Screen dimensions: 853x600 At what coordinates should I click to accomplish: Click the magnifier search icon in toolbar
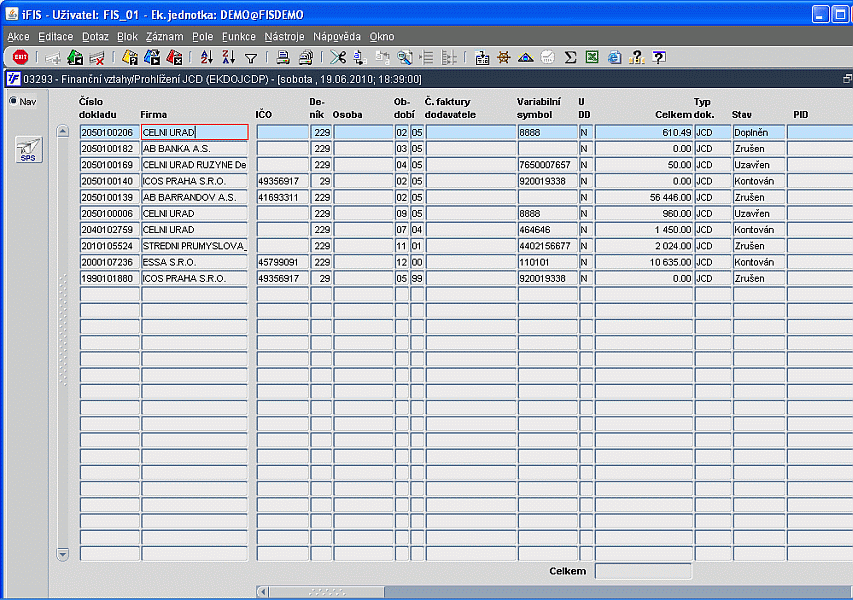[405, 57]
